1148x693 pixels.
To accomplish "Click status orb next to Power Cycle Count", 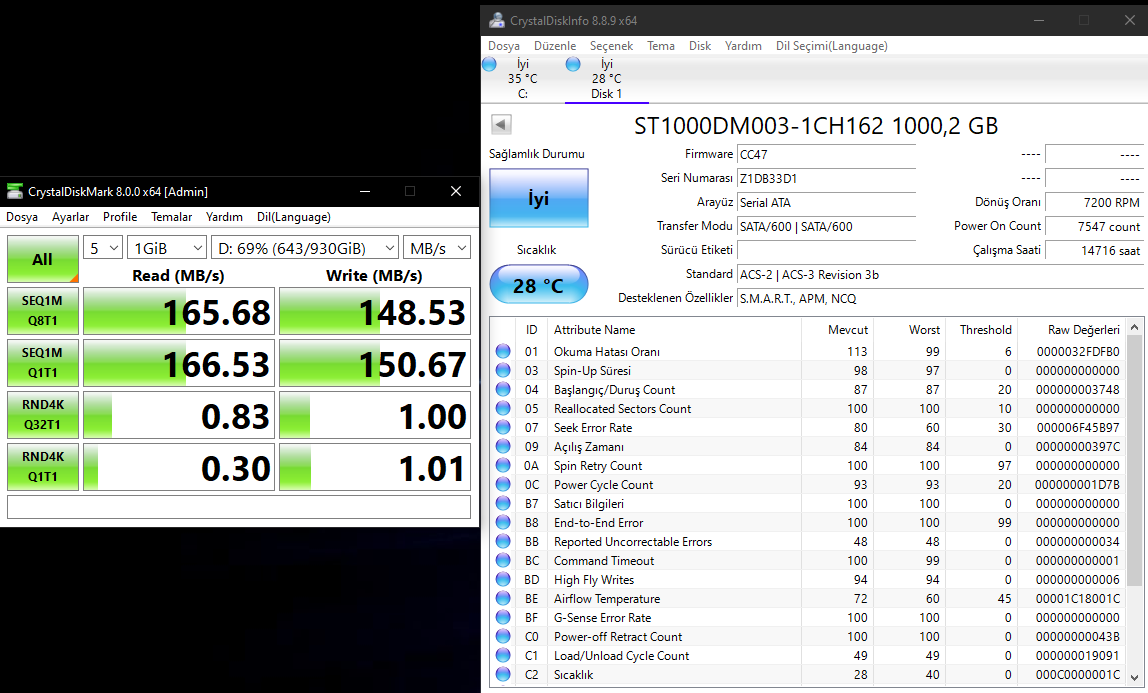I will (x=502, y=485).
